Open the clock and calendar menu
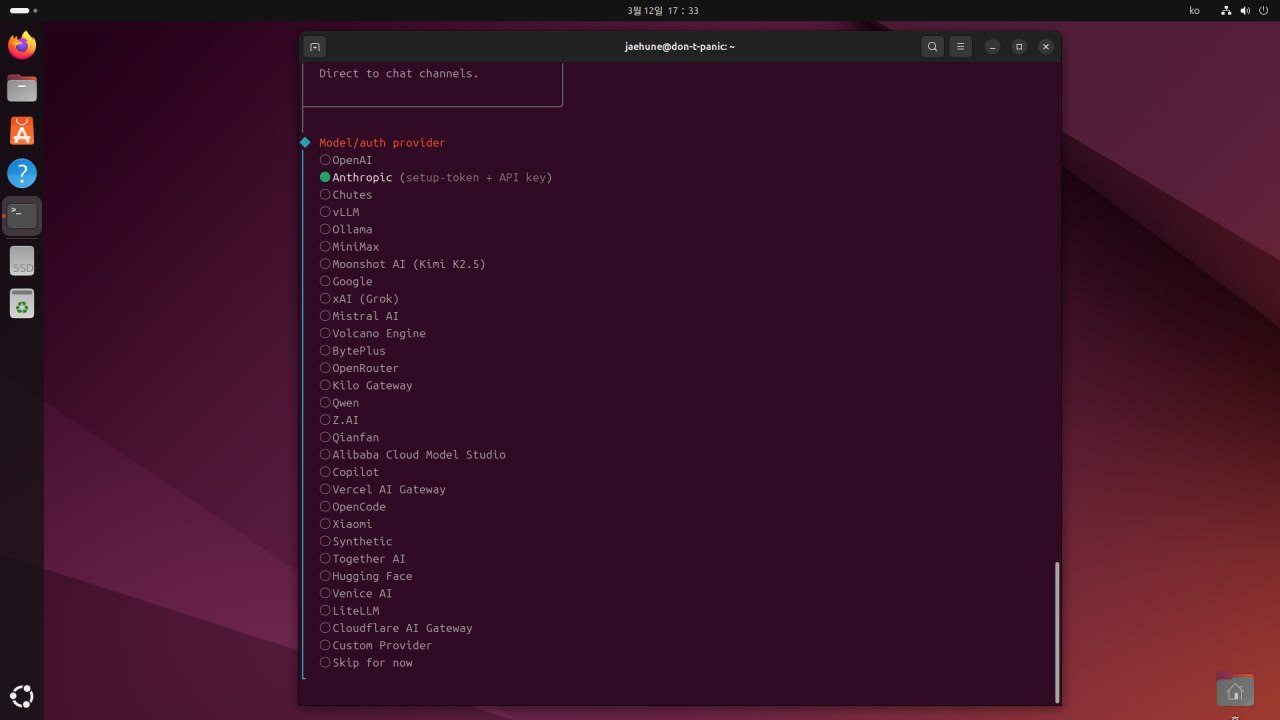Viewport: 1280px width, 720px height. 662,10
